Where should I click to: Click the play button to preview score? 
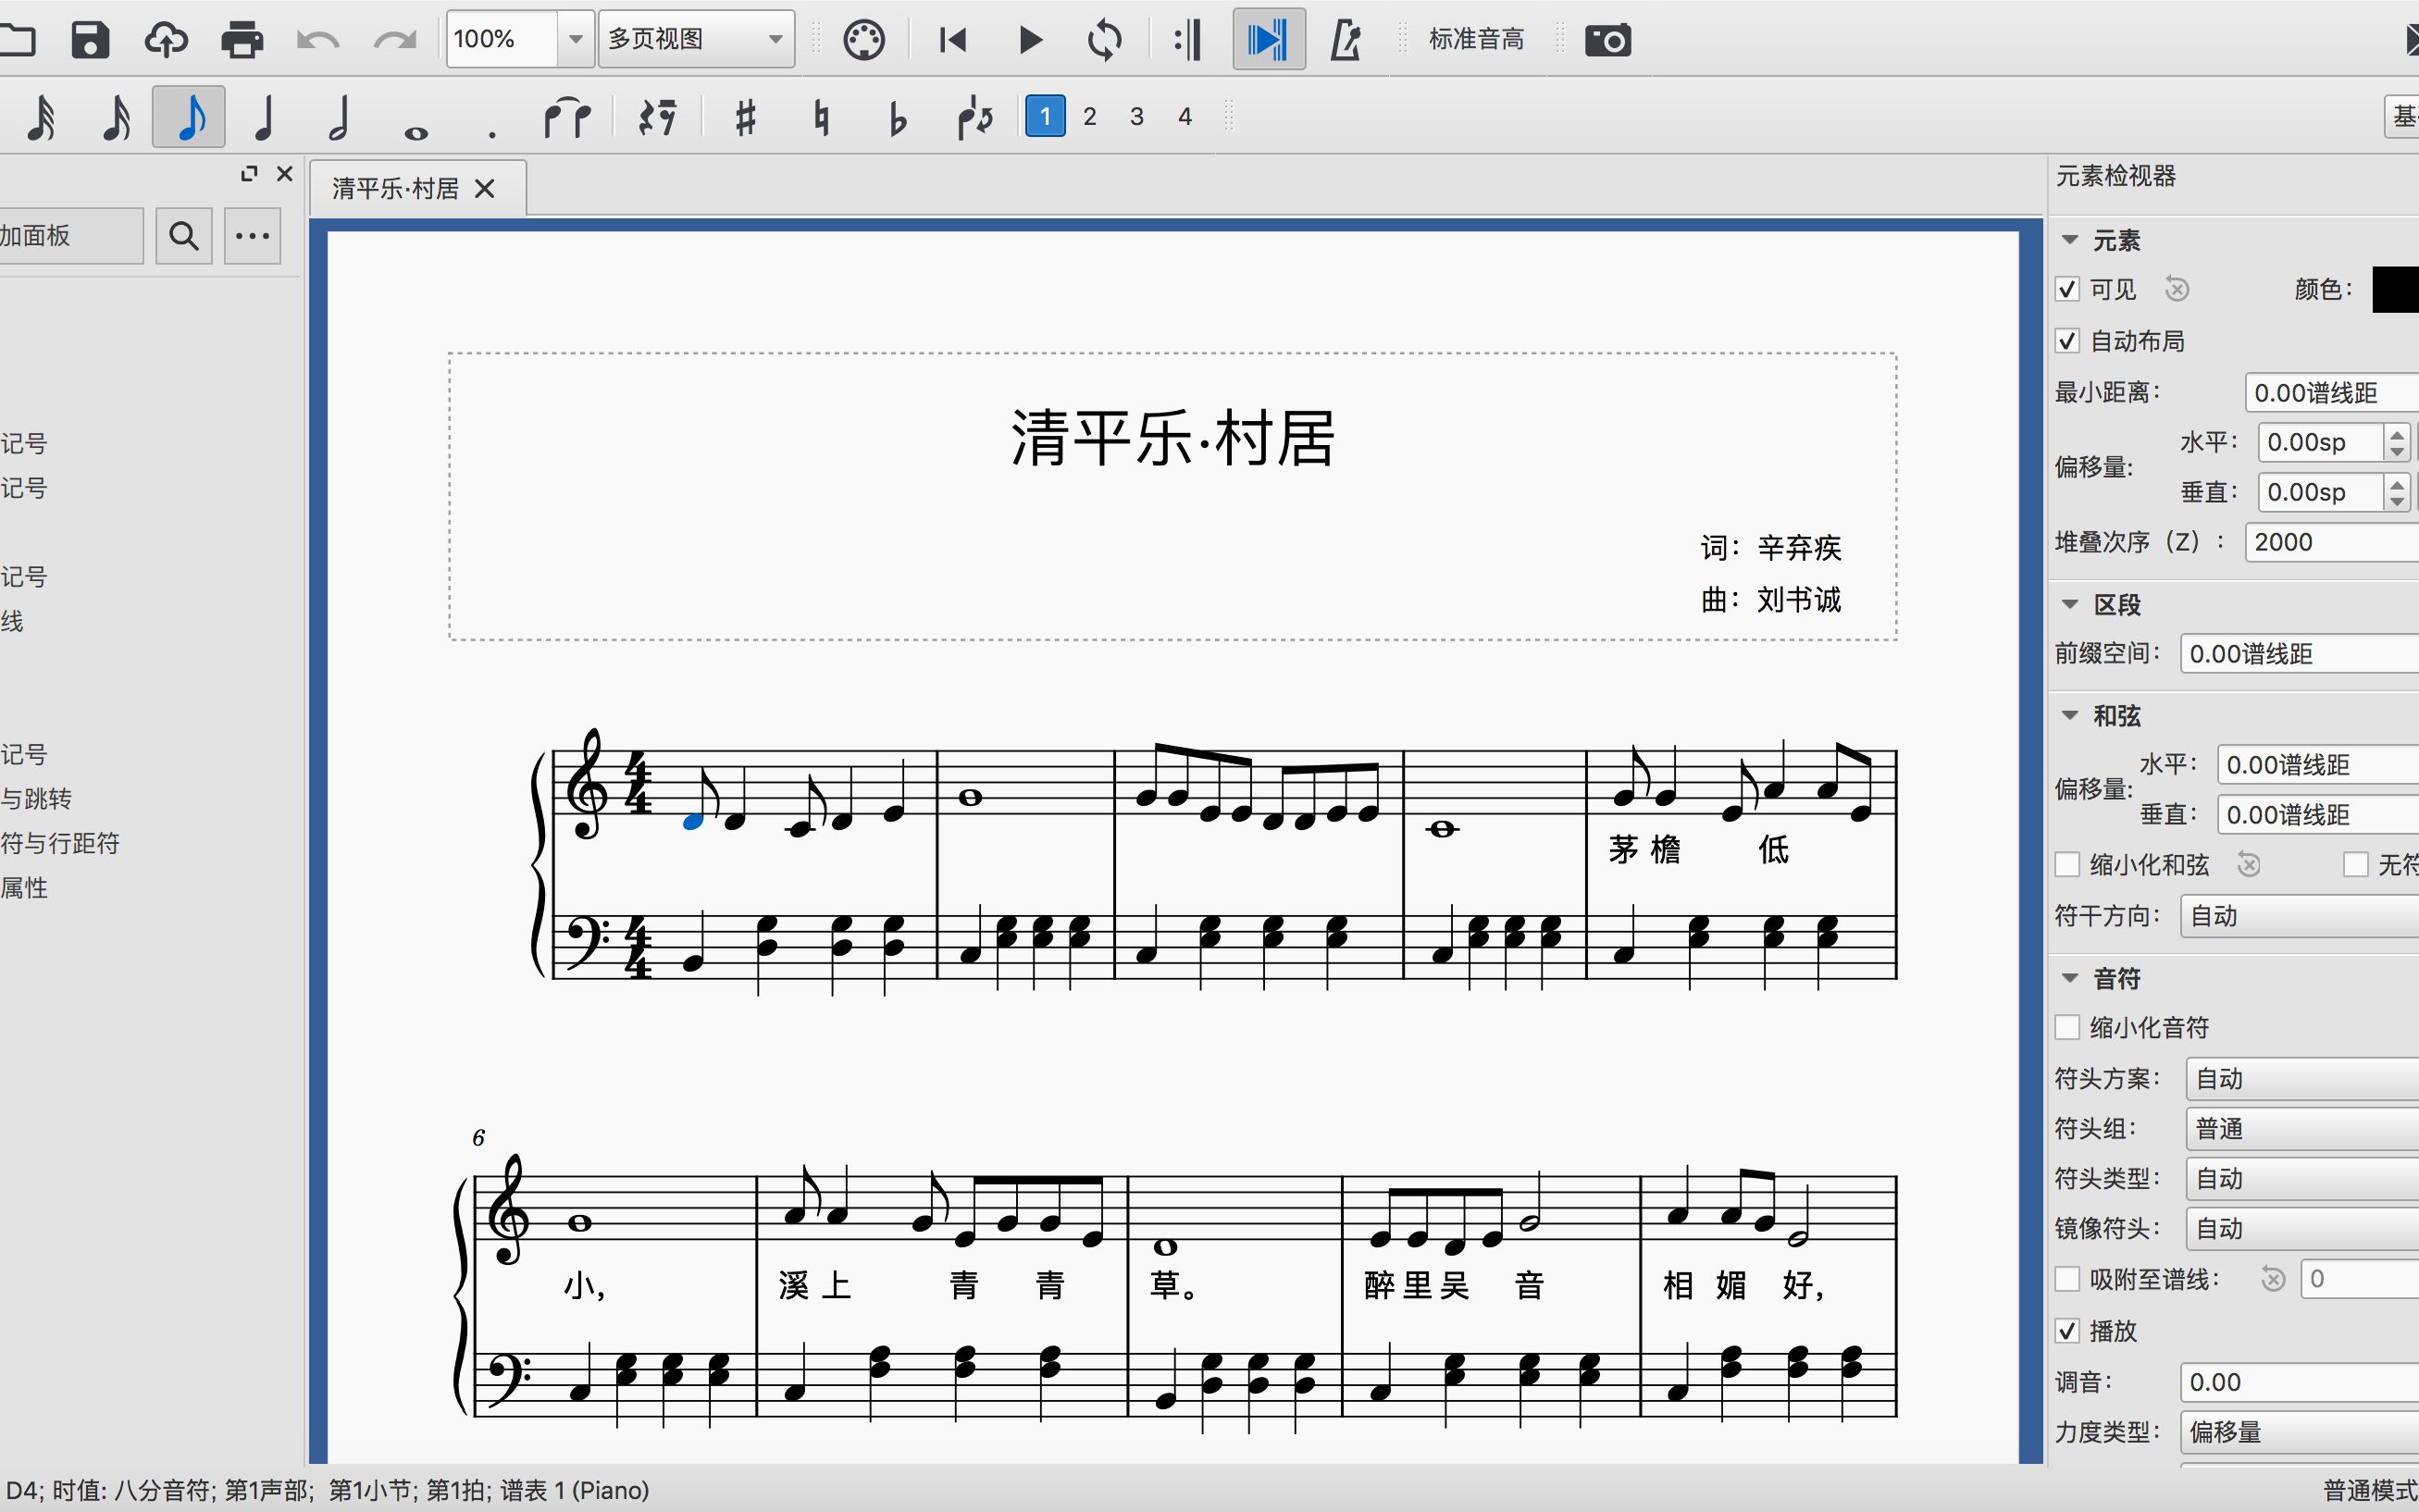point(1029,38)
